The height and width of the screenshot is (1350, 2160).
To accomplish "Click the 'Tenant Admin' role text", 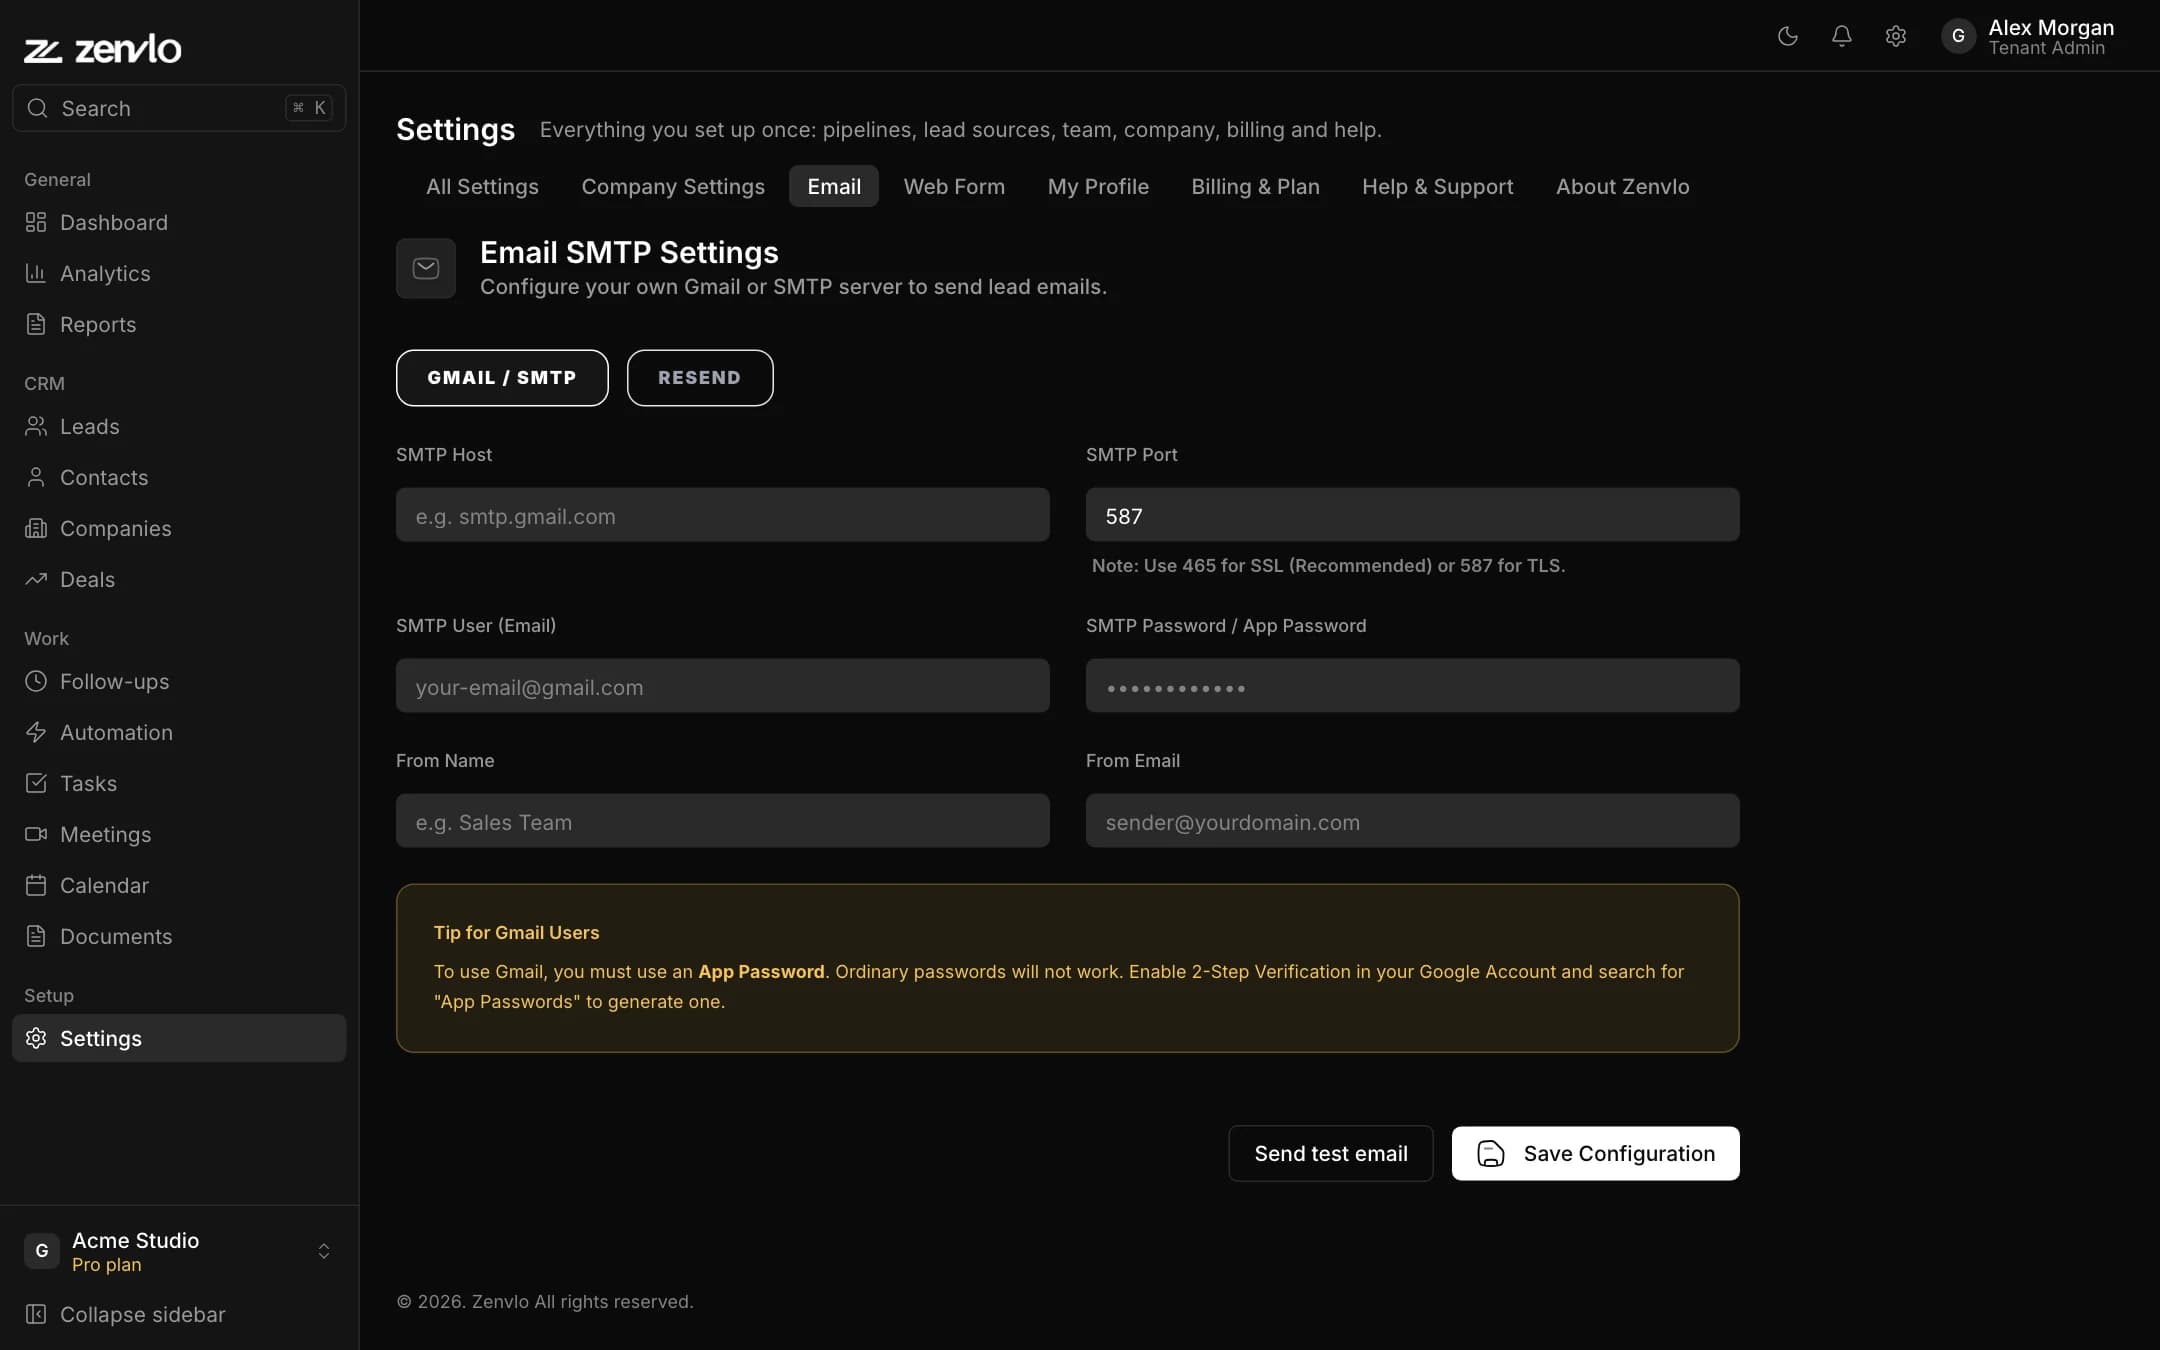I will [x=2046, y=48].
